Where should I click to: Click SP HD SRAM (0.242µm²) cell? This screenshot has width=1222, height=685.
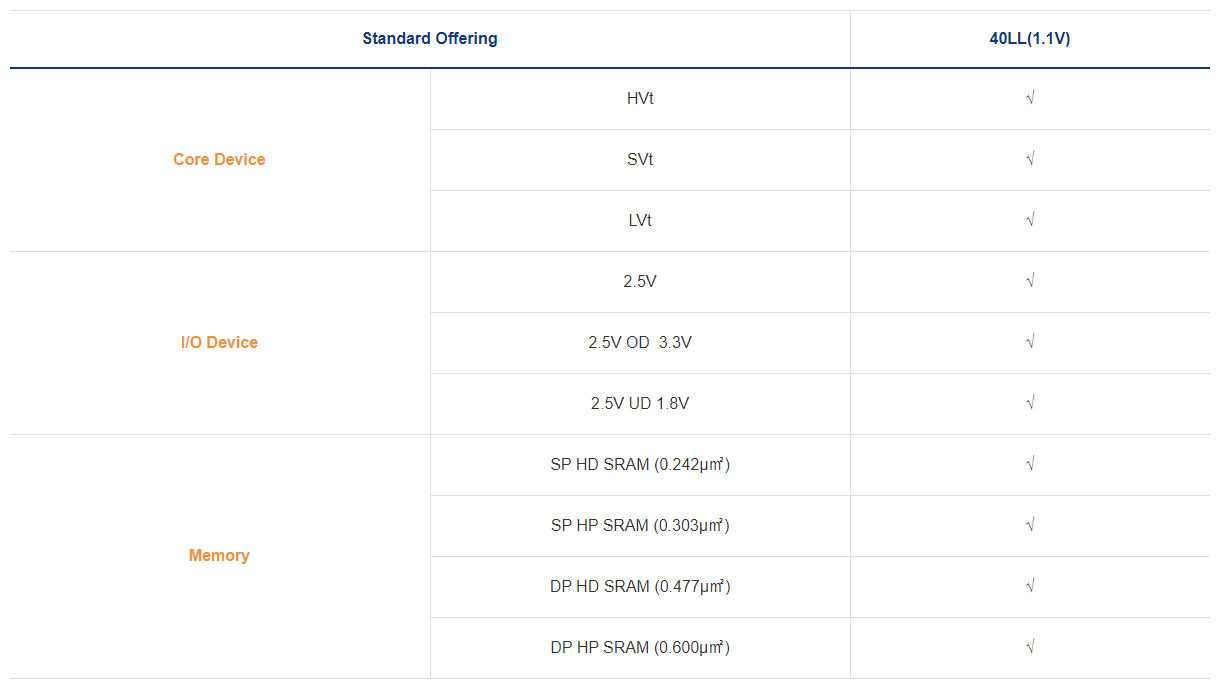click(640, 465)
